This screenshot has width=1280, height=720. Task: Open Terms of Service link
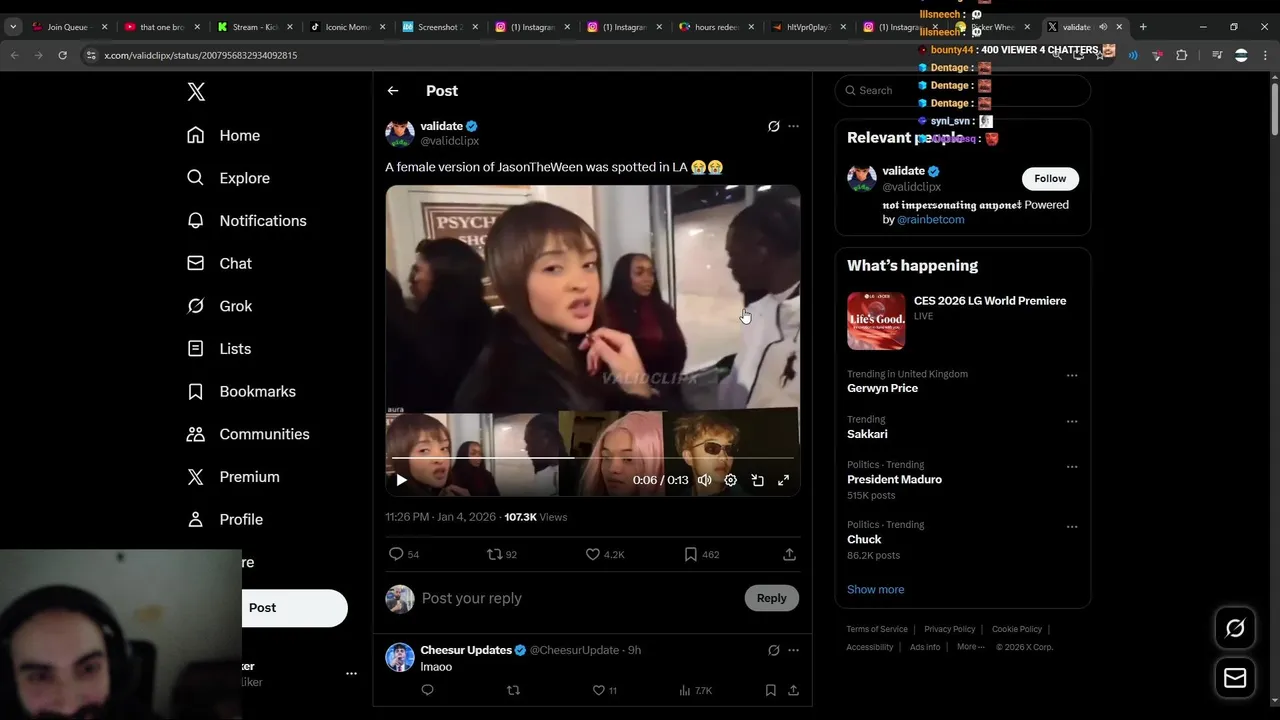tap(877, 629)
